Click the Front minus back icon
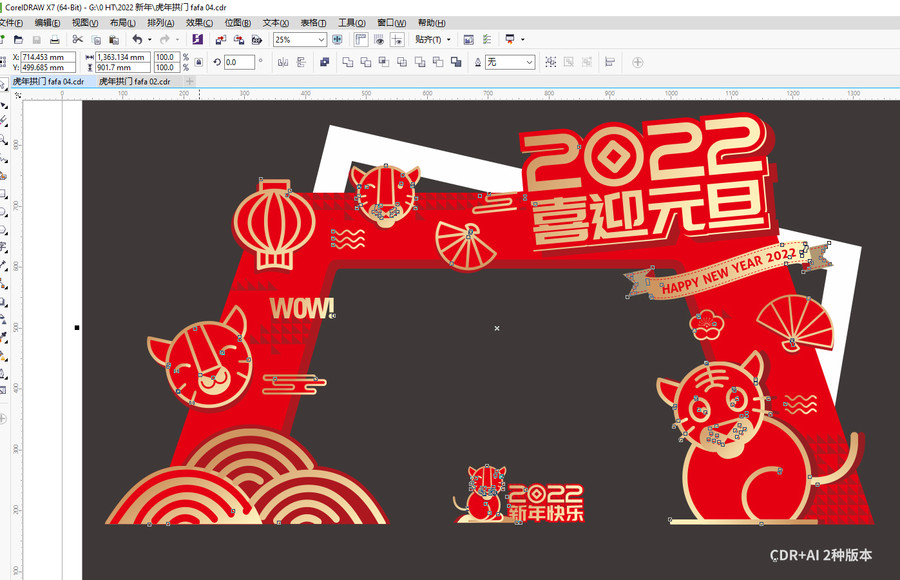 [x=420, y=62]
